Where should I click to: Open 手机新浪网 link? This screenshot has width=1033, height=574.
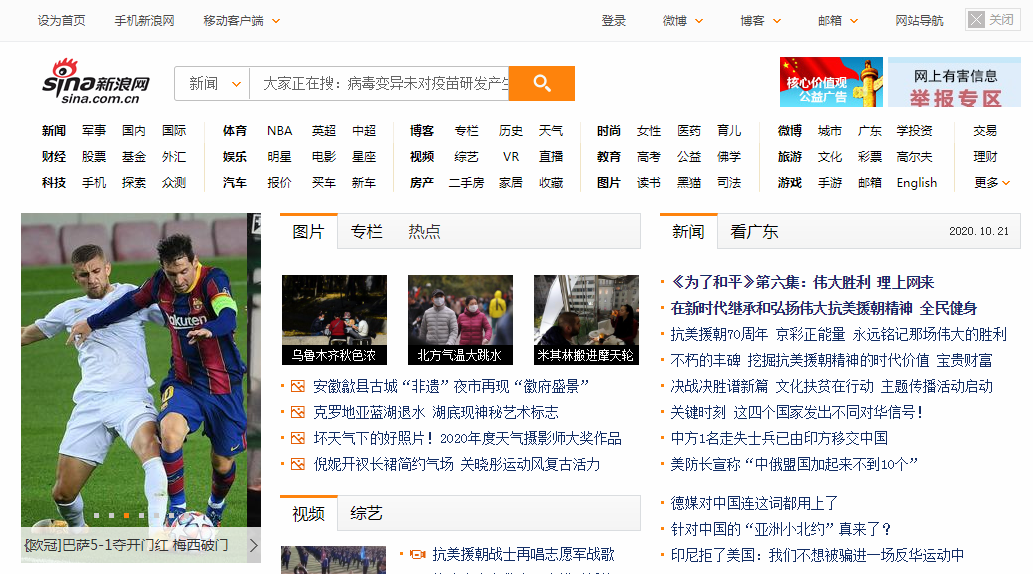click(144, 21)
